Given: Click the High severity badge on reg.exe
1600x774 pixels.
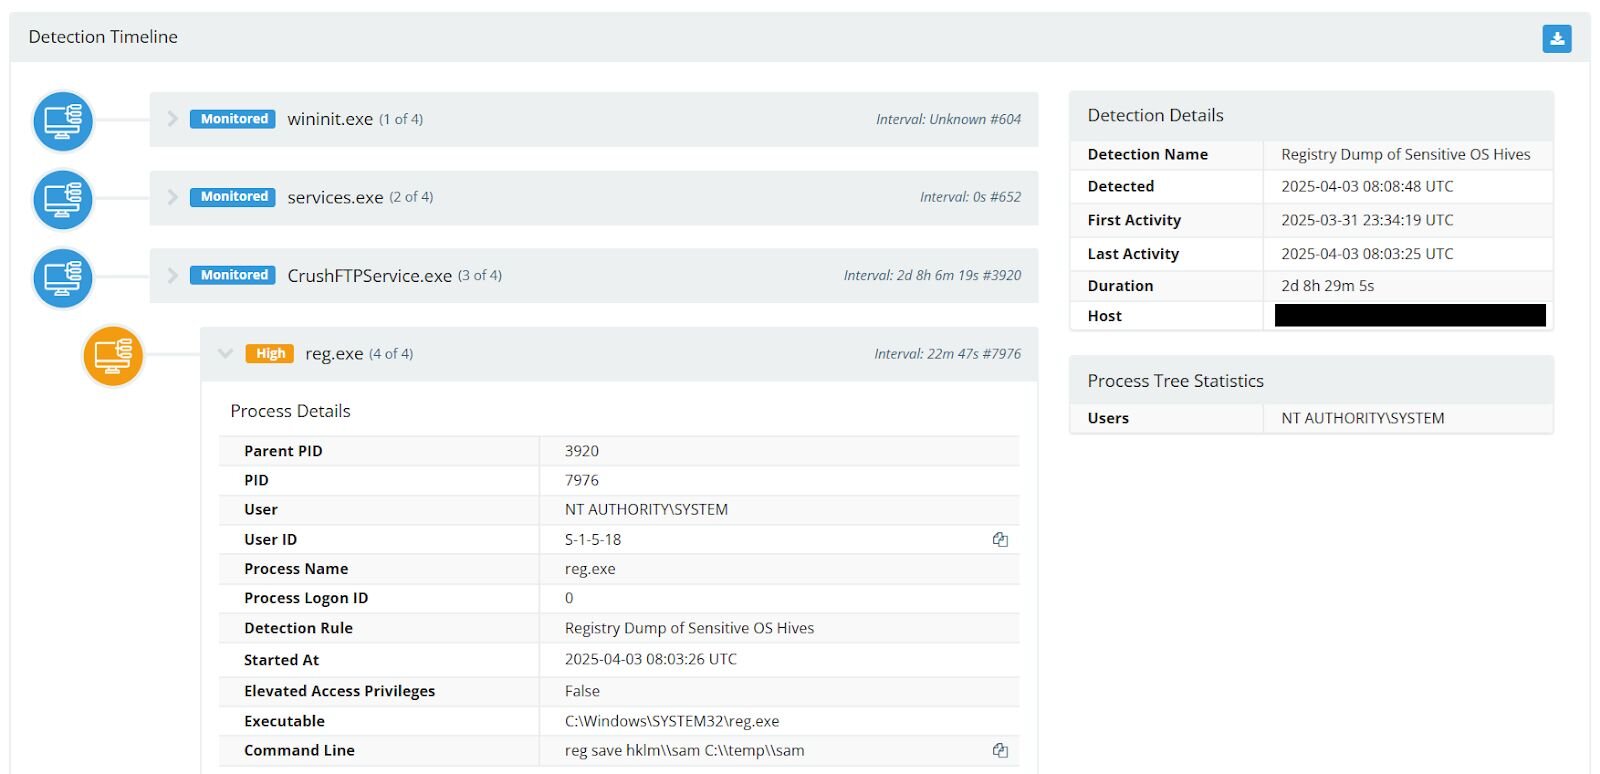Looking at the screenshot, I should coord(270,354).
